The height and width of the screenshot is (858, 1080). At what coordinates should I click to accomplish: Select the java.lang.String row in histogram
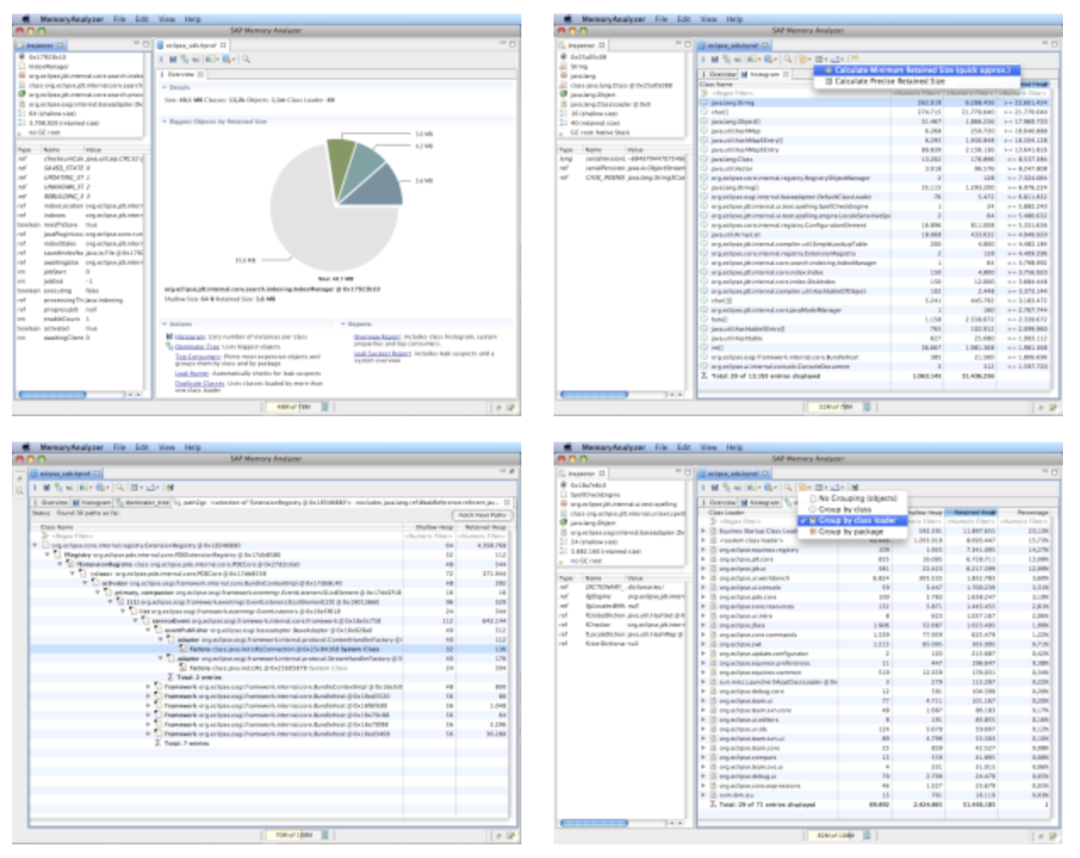pos(875,103)
